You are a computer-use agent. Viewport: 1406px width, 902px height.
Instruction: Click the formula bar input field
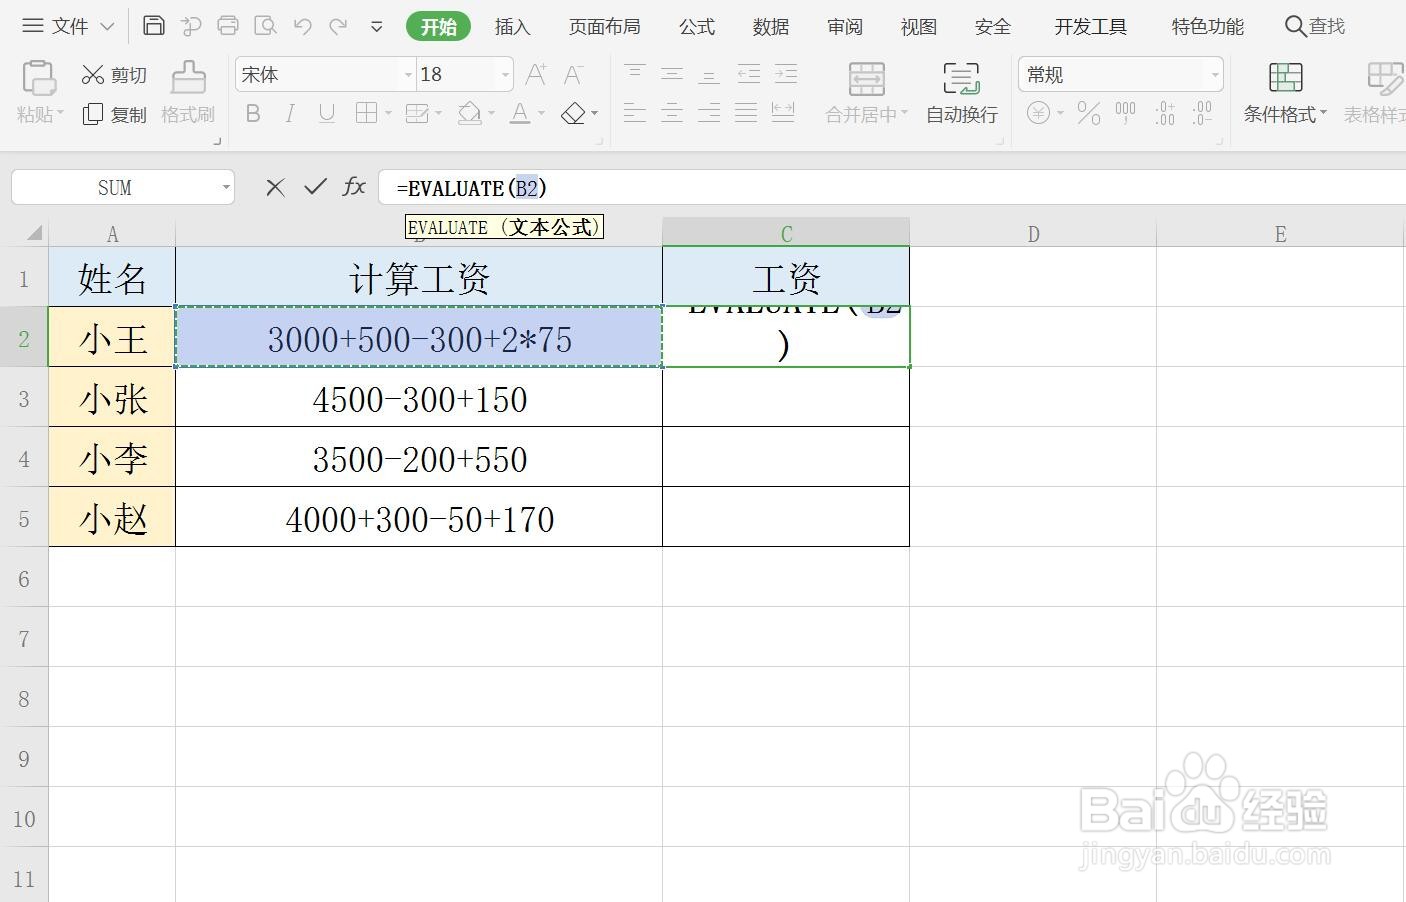point(892,187)
